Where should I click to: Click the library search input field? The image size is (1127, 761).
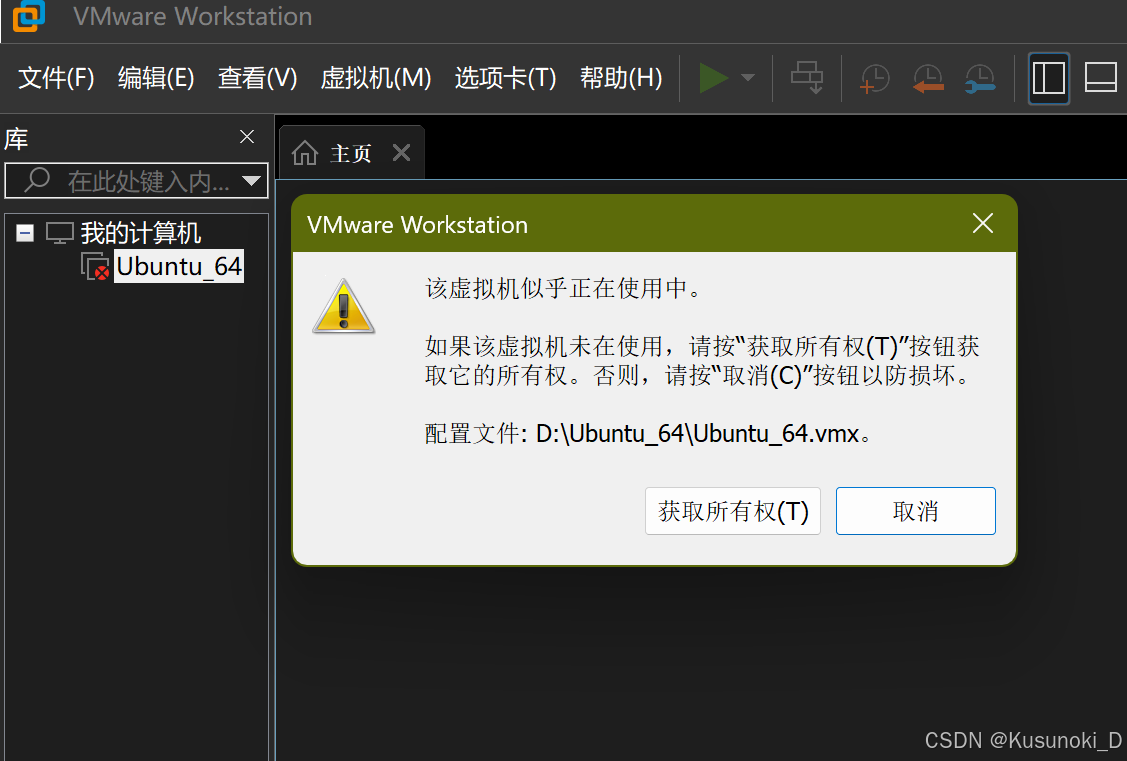tap(137, 180)
